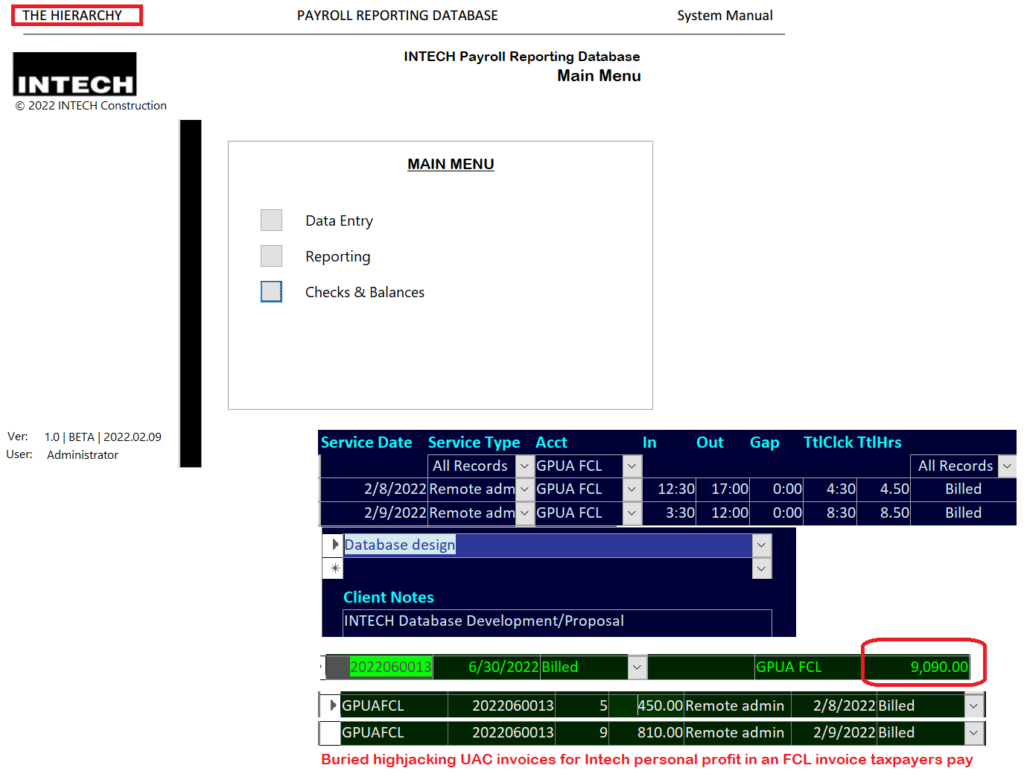Select the Service Date column header
The height and width of the screenshot is (774, 1024).
pos(366,442)
